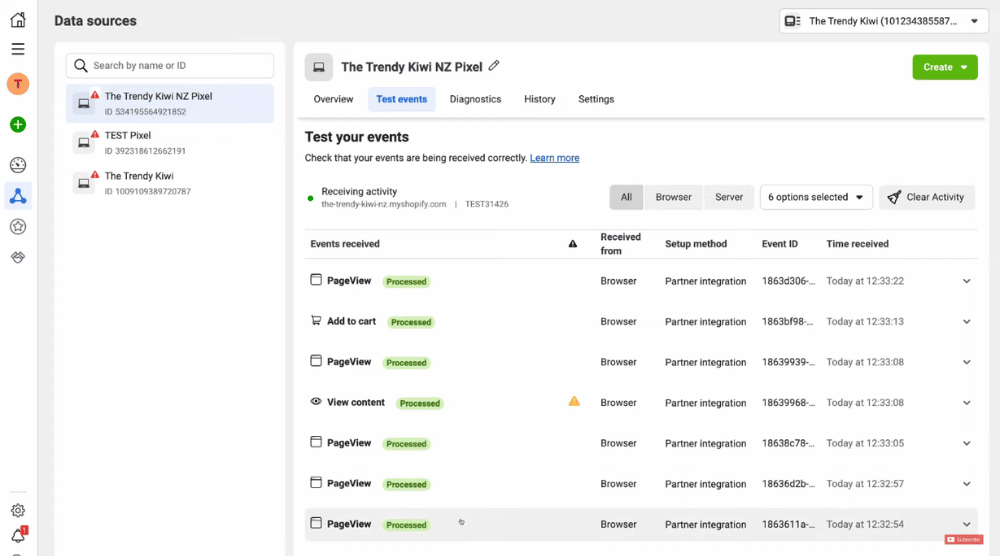Filter events by Server
1000x556 pixels.
pyautogui.click(x=729, y=197)
